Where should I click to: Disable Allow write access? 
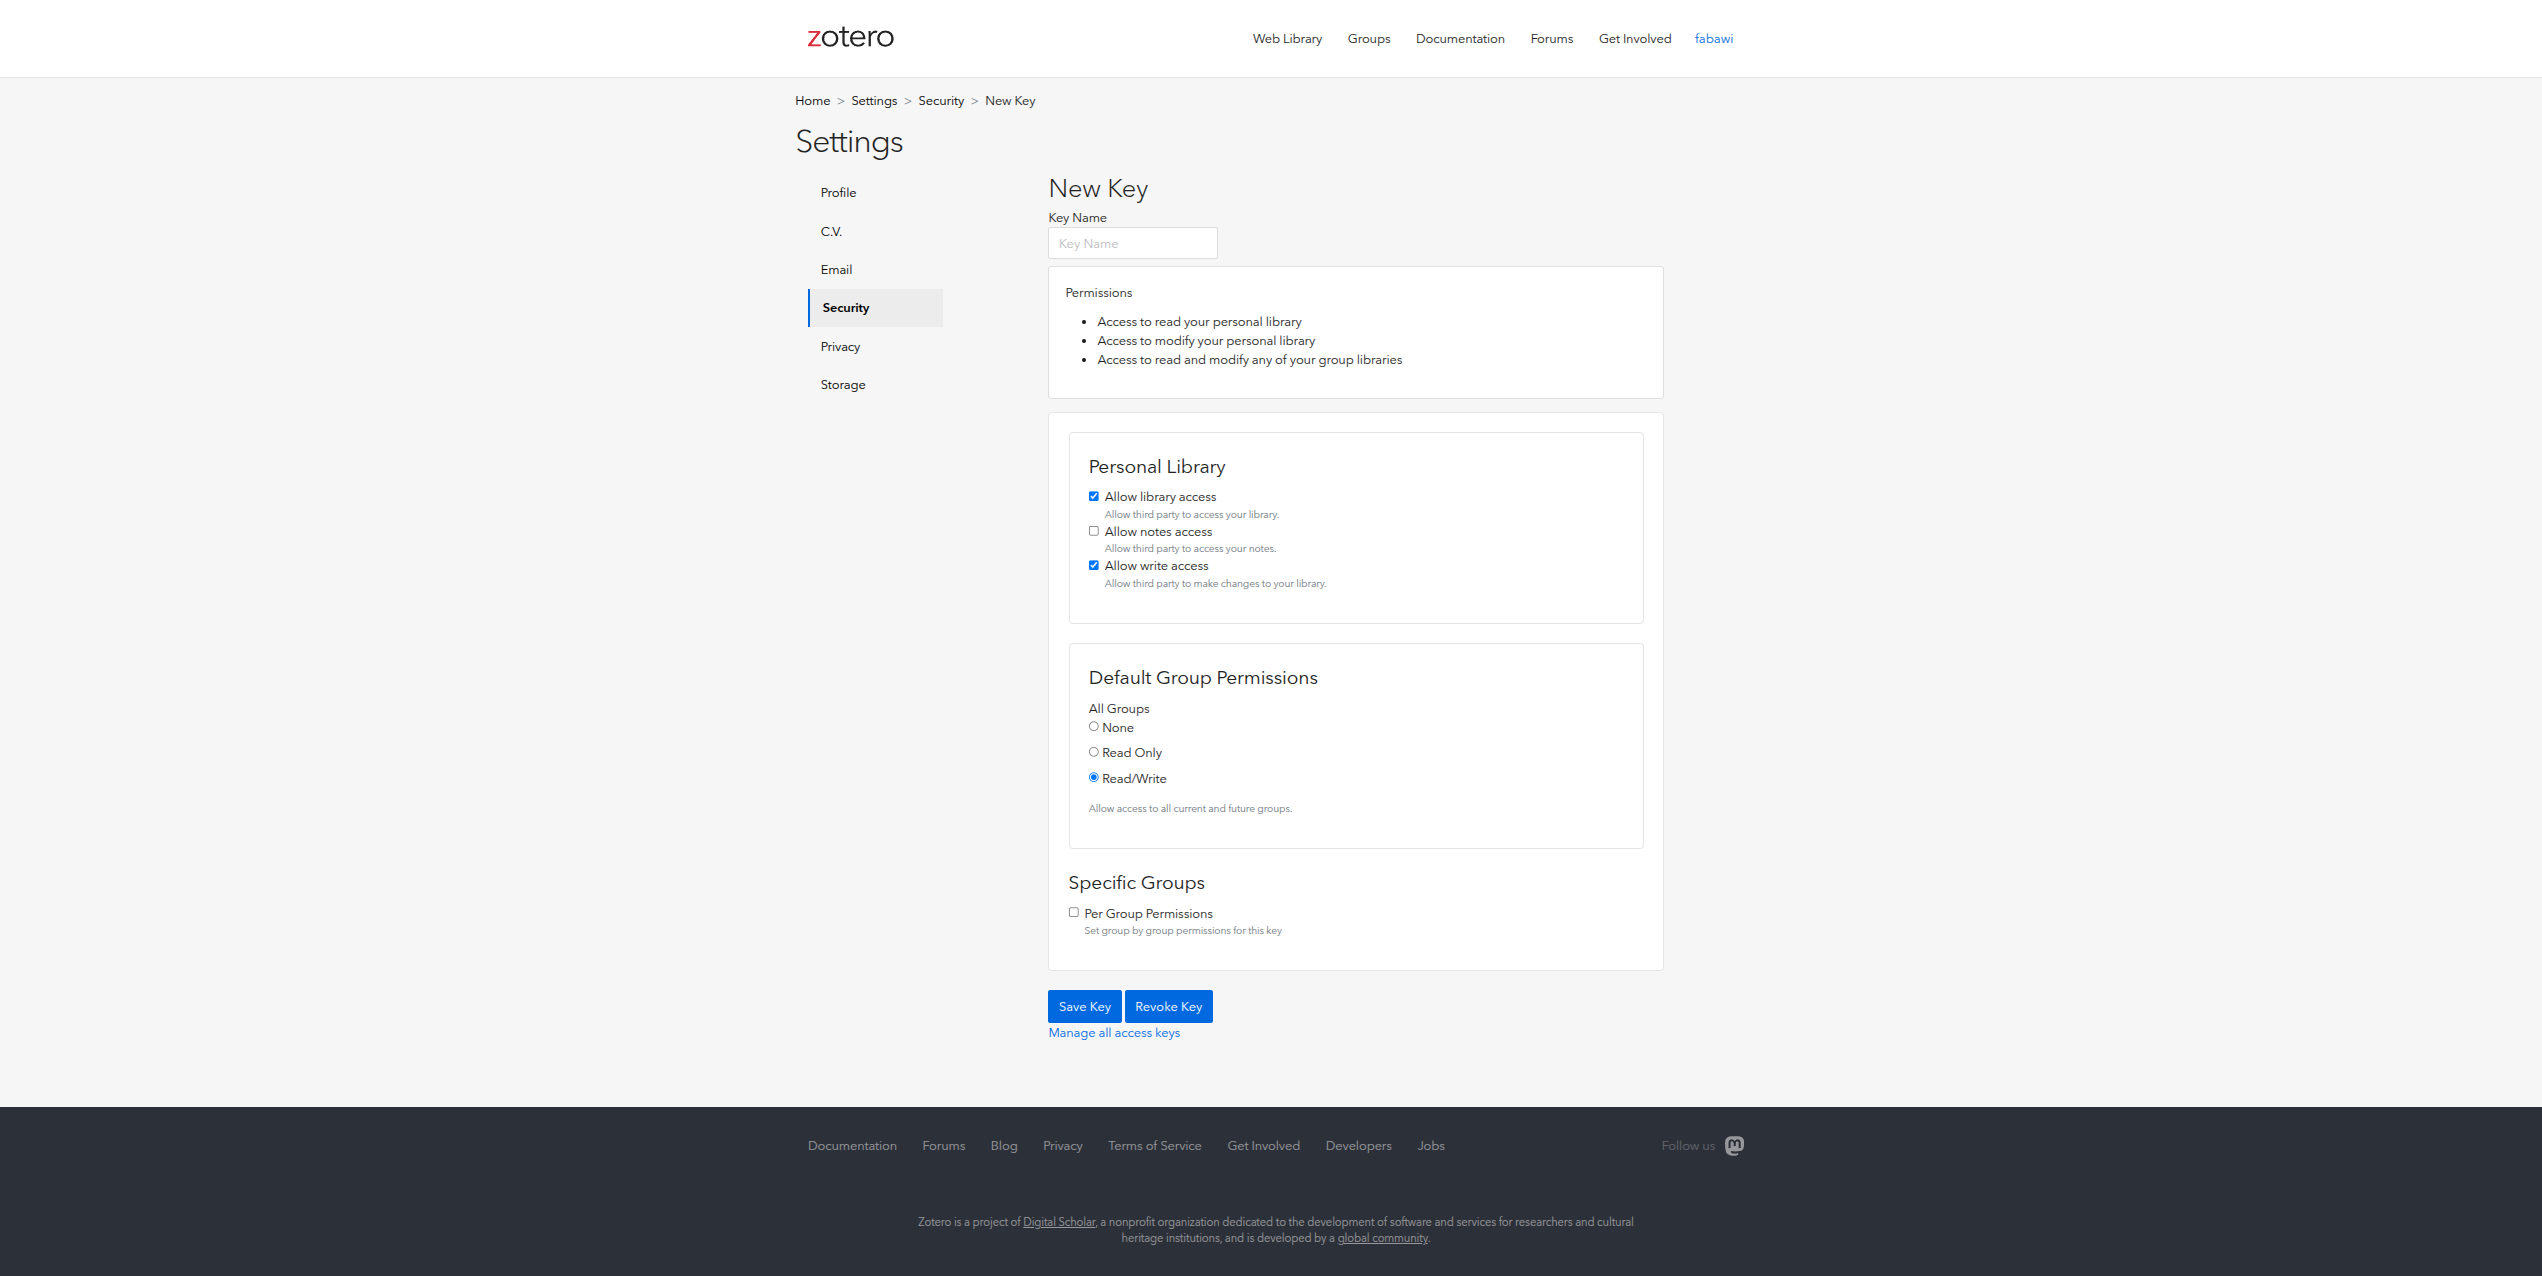pos(1093,565)
